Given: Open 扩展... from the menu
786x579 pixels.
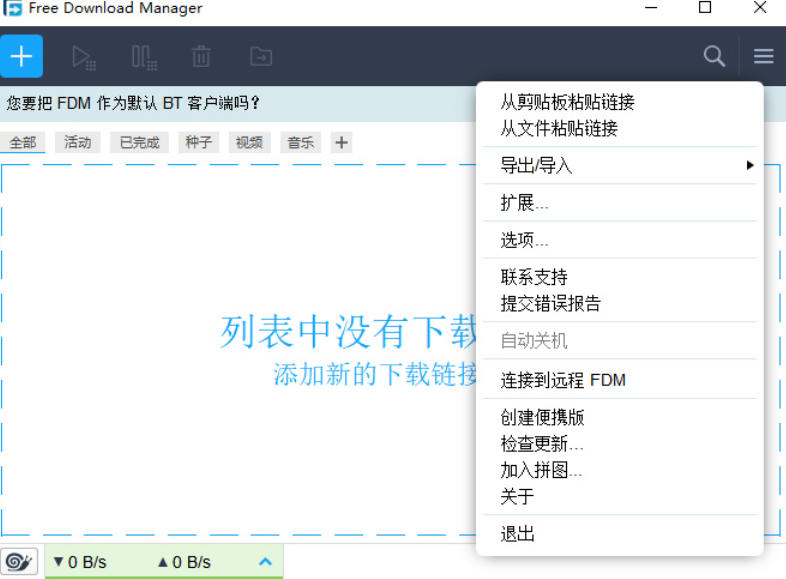Looking at the screenshot, I should pyautogui.click(x=620, y=203).
